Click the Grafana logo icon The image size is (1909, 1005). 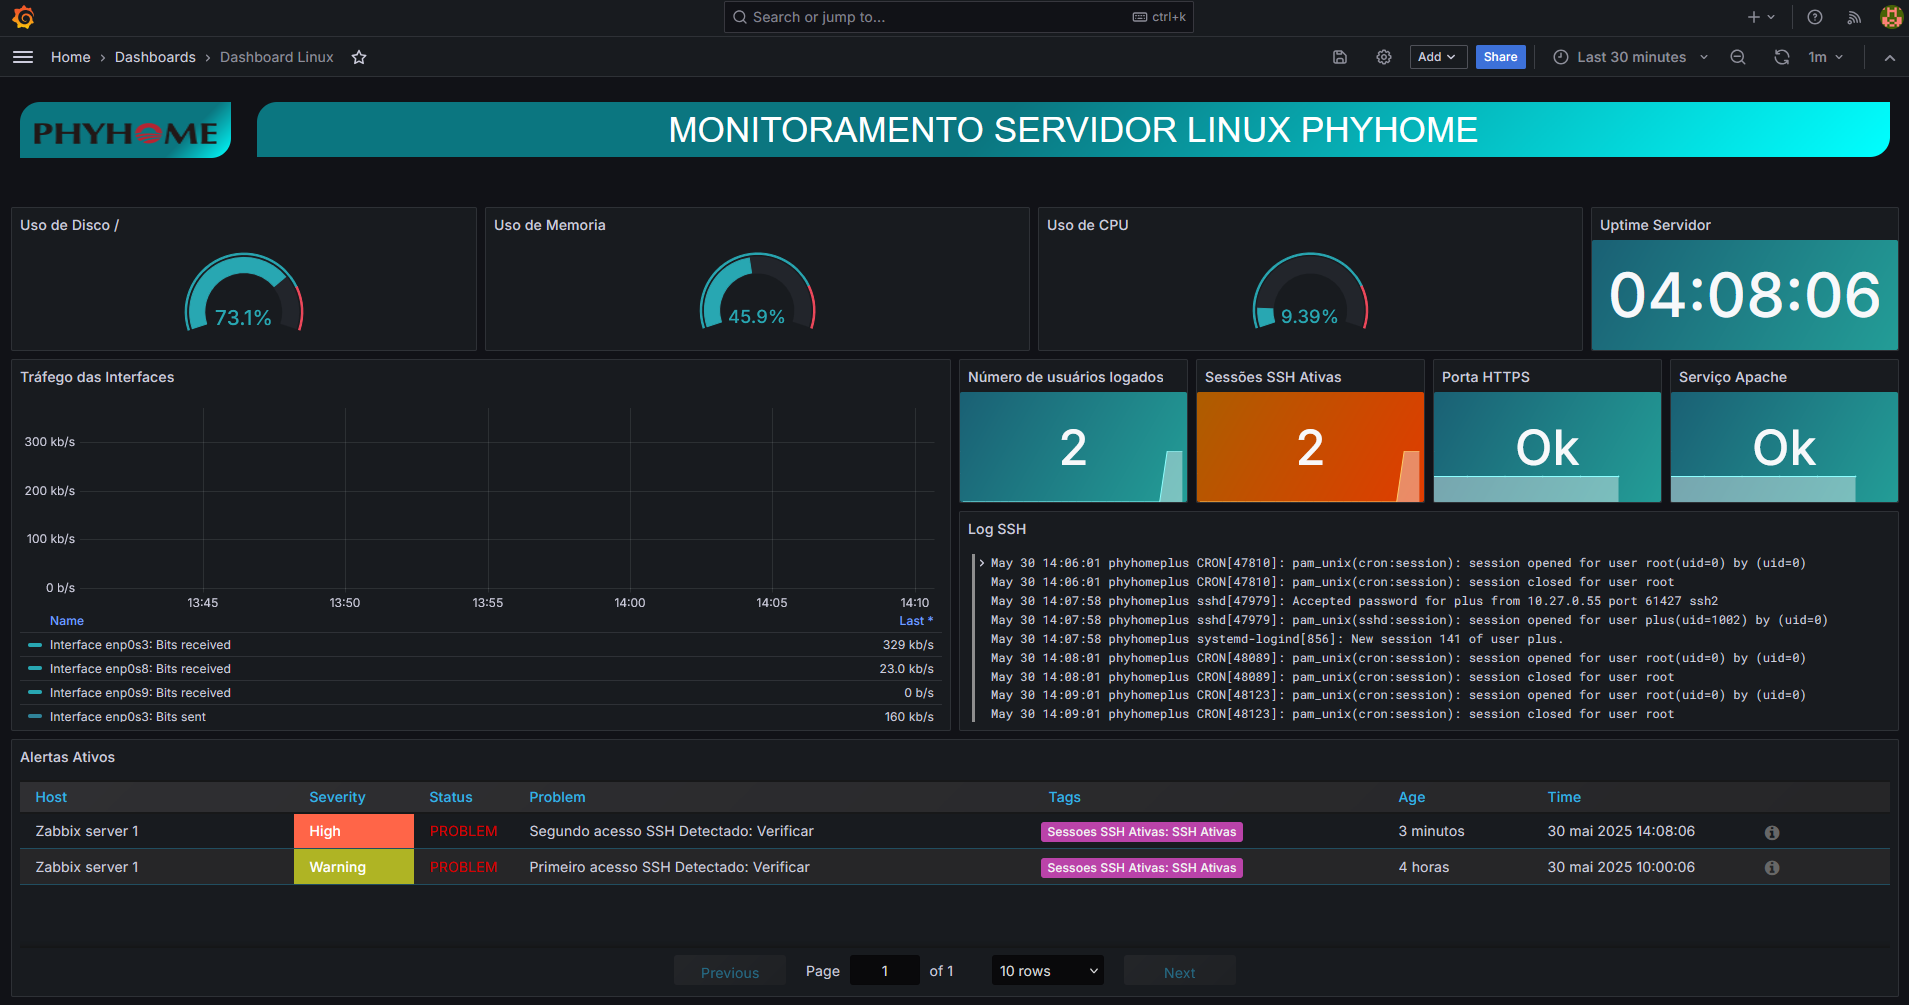[x=23, y=17]
